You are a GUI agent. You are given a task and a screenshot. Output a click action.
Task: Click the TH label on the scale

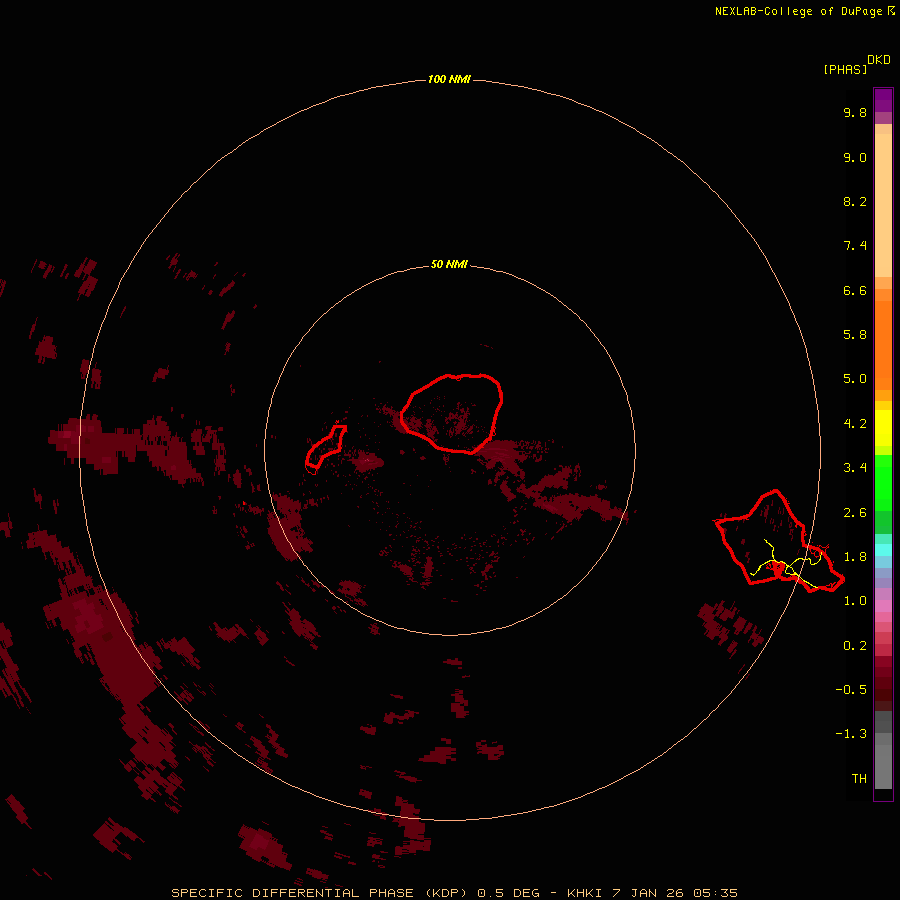pos(859,779)
